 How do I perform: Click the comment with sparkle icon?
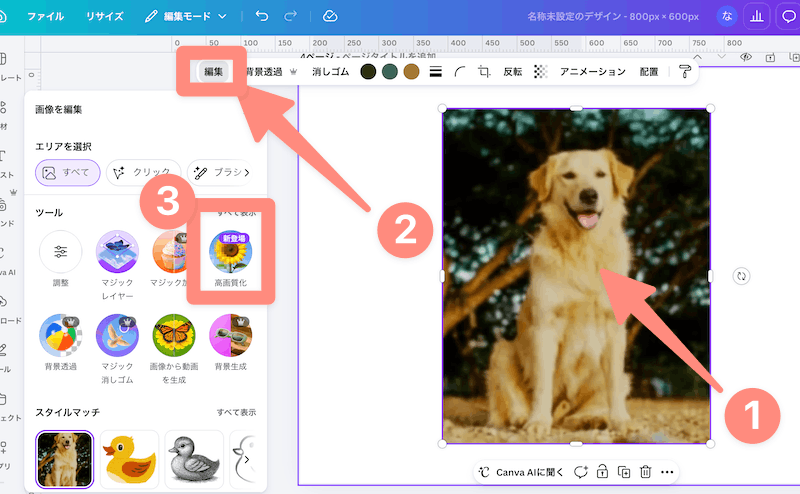[581, 472]
